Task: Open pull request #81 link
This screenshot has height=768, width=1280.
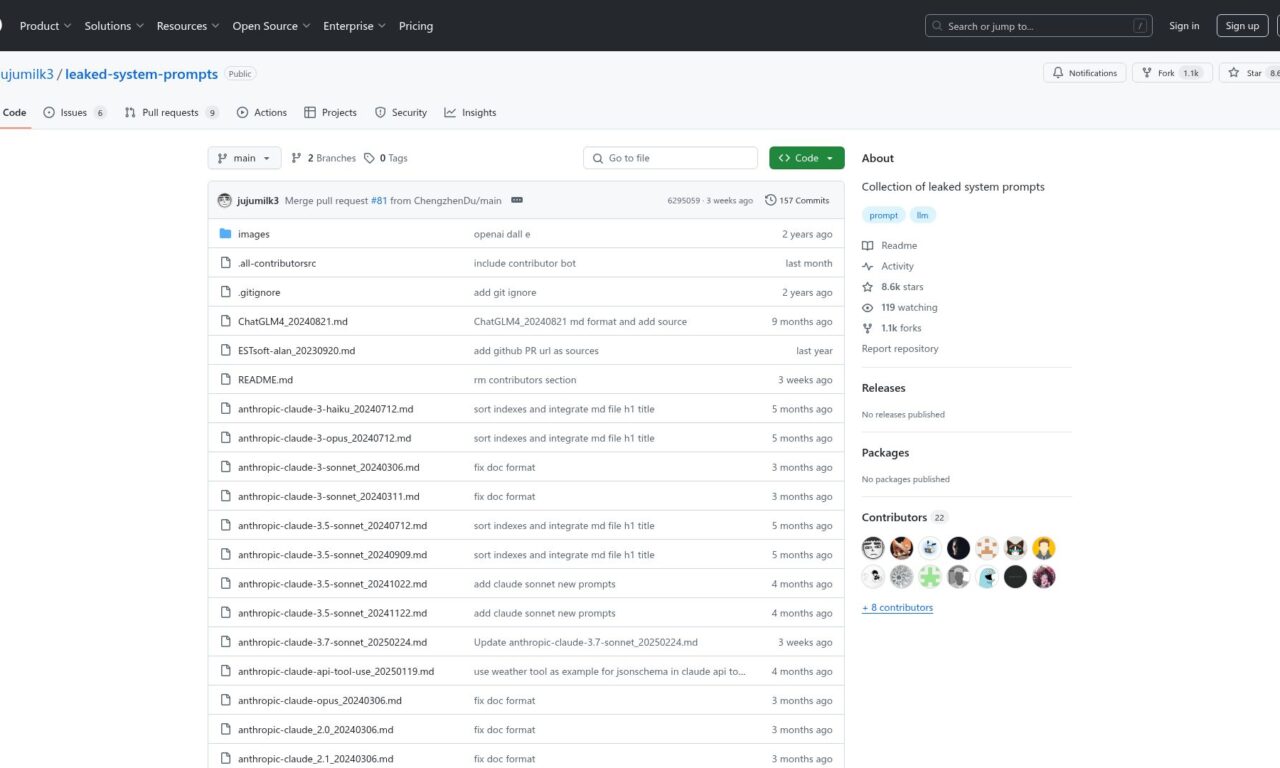Action: pyautogui.click(x=379, y=200)
